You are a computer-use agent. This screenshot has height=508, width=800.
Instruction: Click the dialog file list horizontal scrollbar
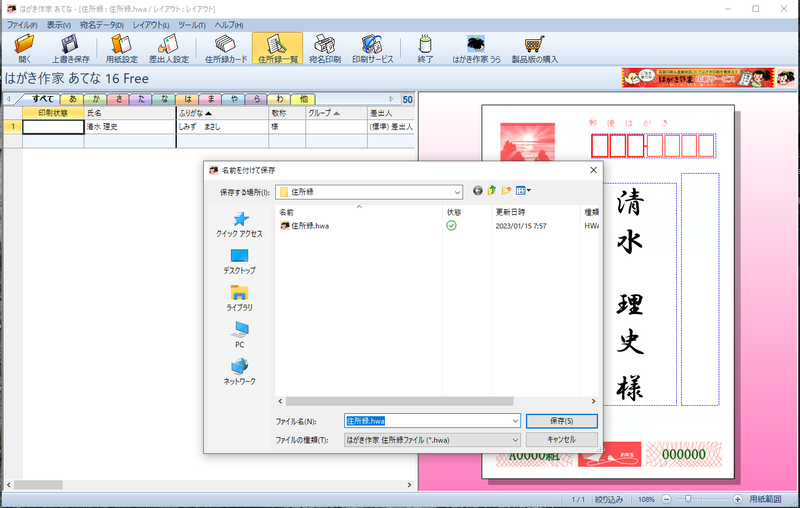[x=399, y=401]
